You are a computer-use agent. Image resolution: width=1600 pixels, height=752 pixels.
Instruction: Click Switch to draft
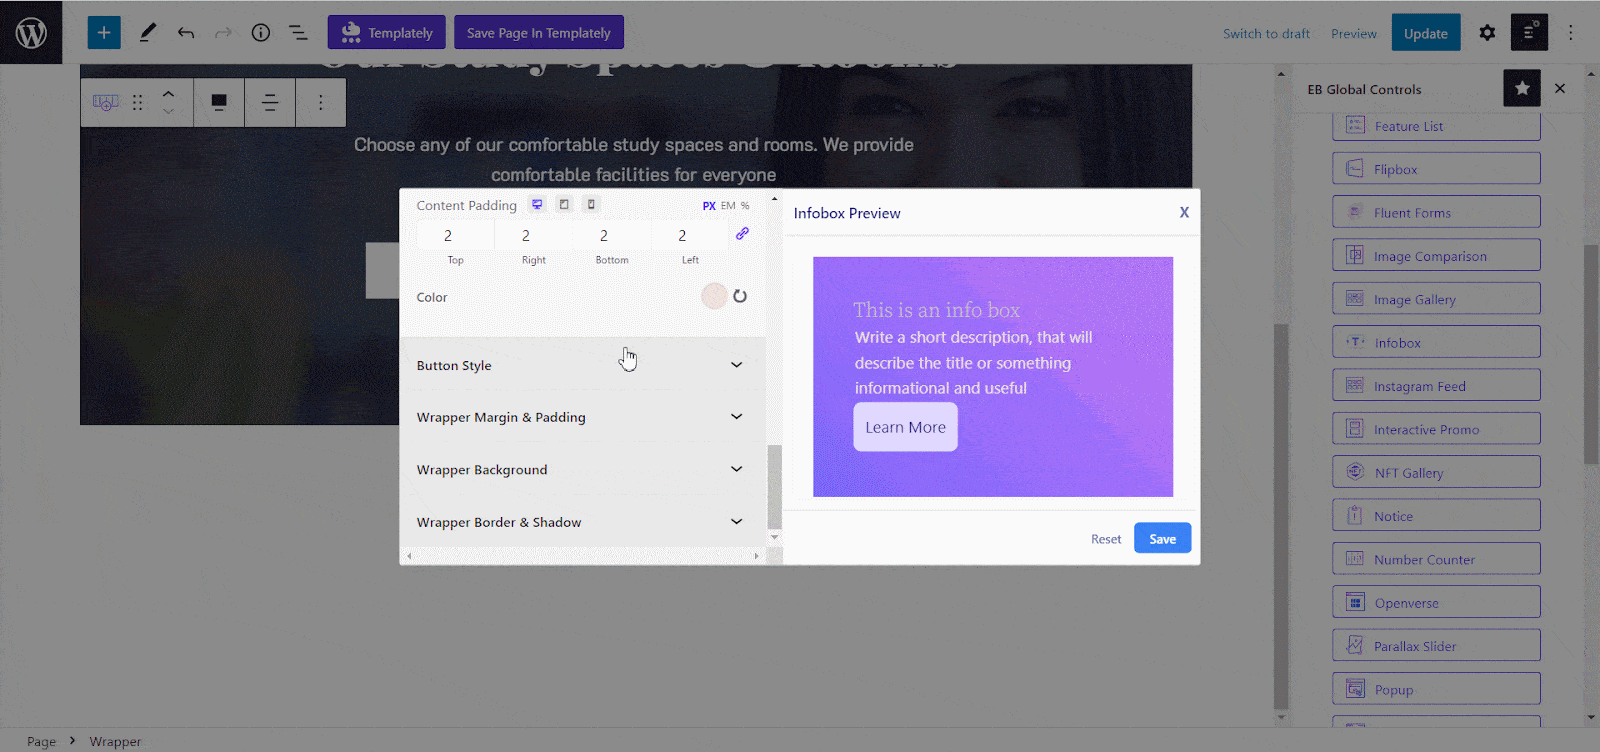[x=1266, y=33]
